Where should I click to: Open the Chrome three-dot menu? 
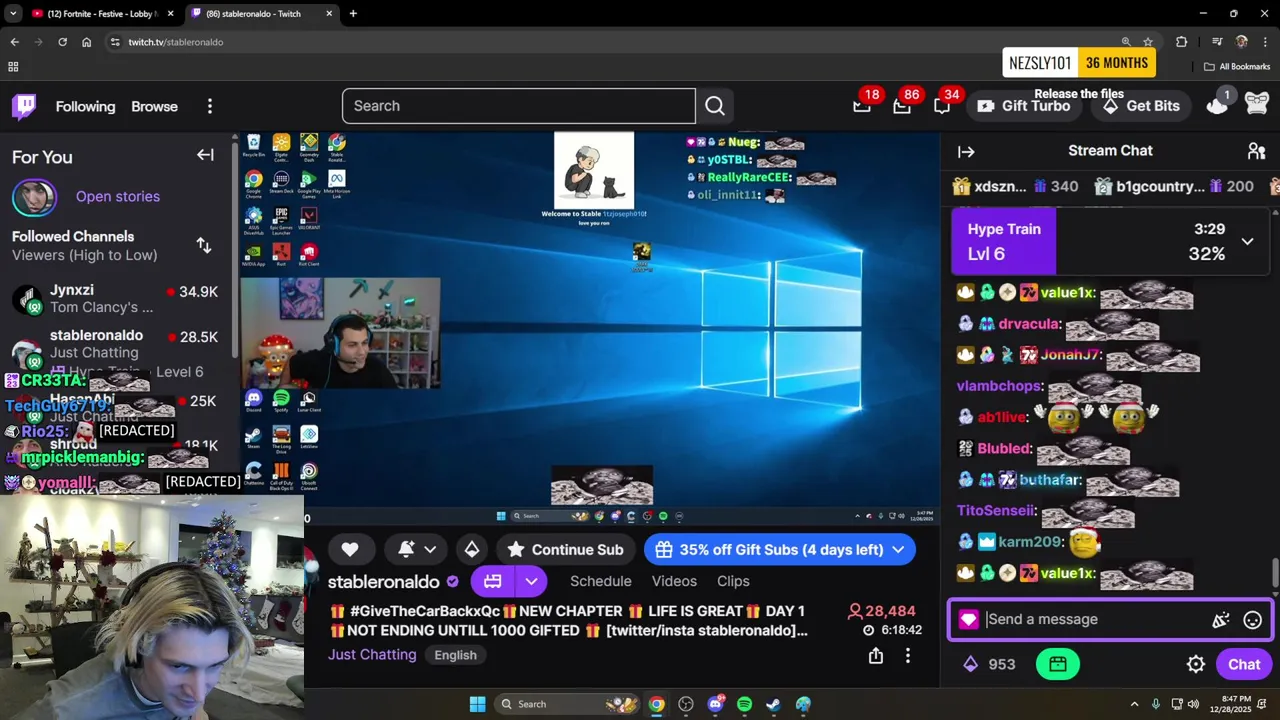1265,42
